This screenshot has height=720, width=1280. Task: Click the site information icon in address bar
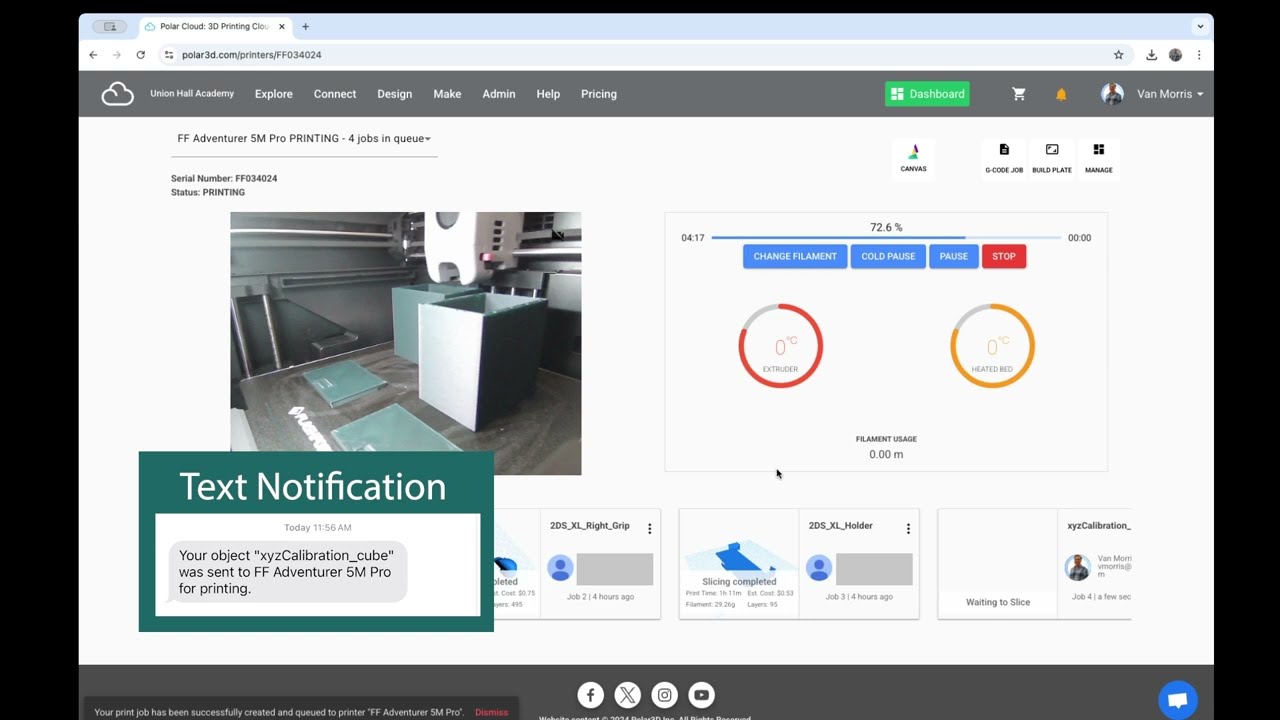tap(169, 55)
